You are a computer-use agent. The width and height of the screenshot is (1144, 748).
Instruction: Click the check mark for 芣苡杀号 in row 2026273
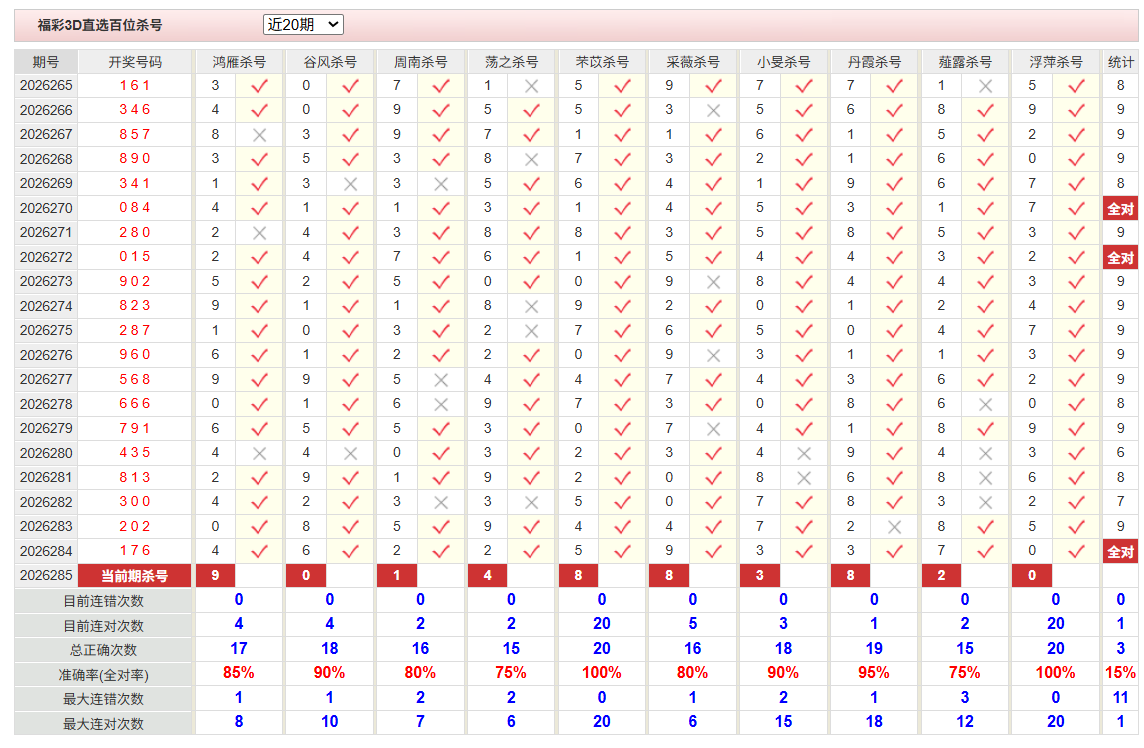622,282
